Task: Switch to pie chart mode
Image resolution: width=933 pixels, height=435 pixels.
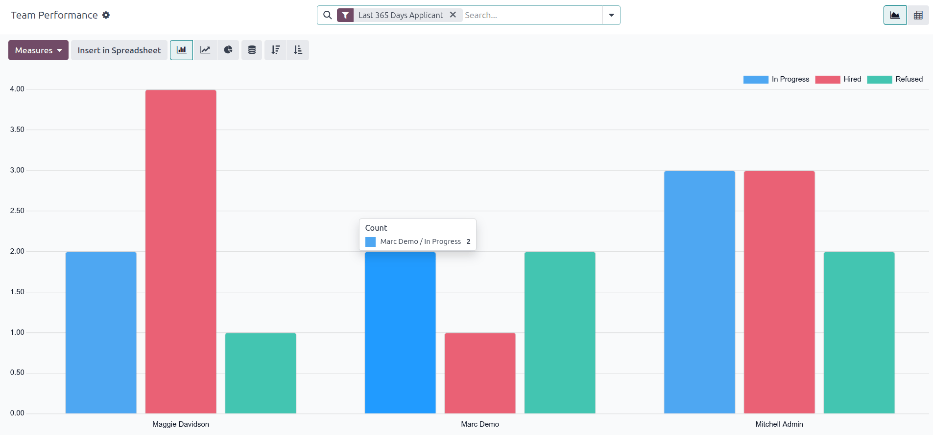Action: (228, 50)
